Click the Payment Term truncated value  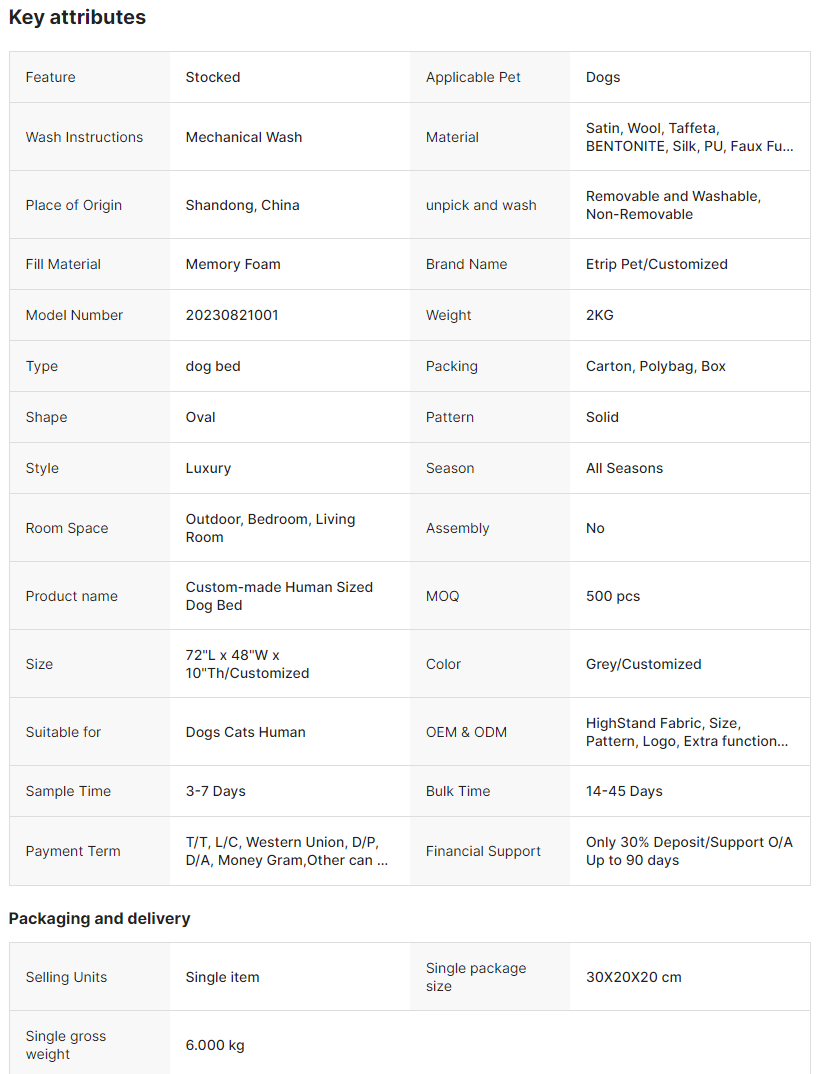pos(286,851)
